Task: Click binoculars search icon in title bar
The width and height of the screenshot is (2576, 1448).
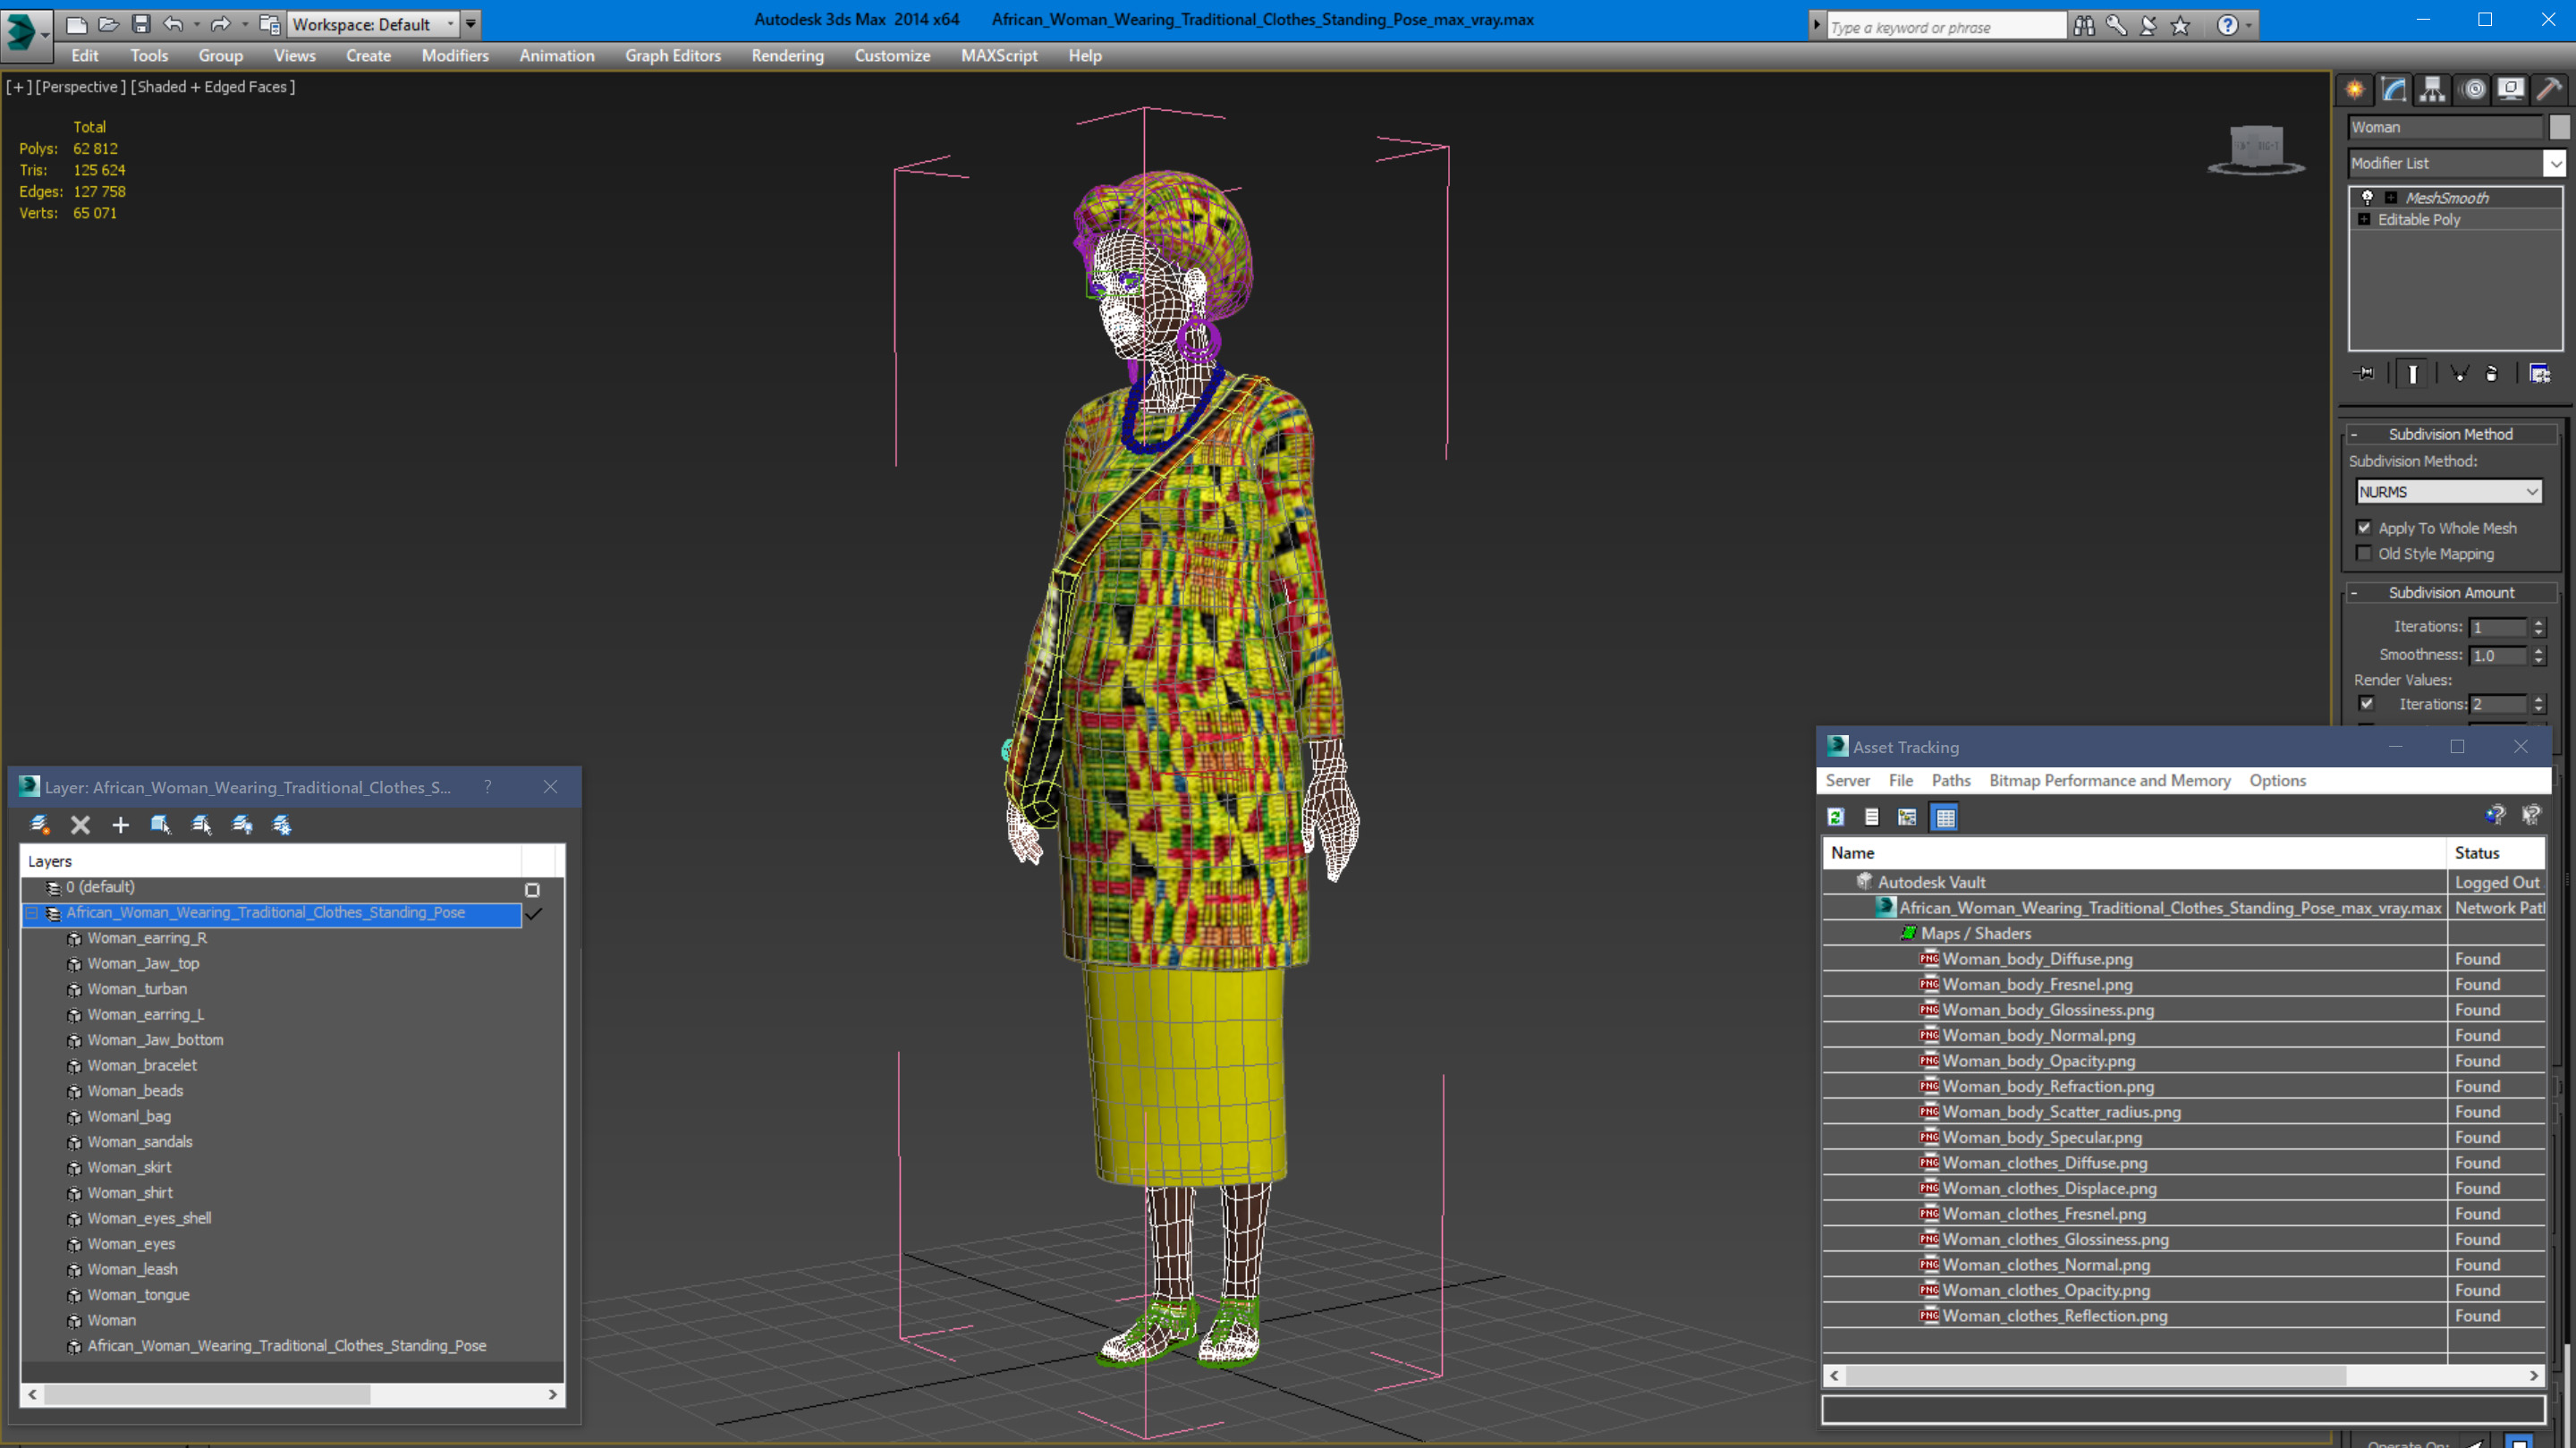Action: (x=2084, y=26)
